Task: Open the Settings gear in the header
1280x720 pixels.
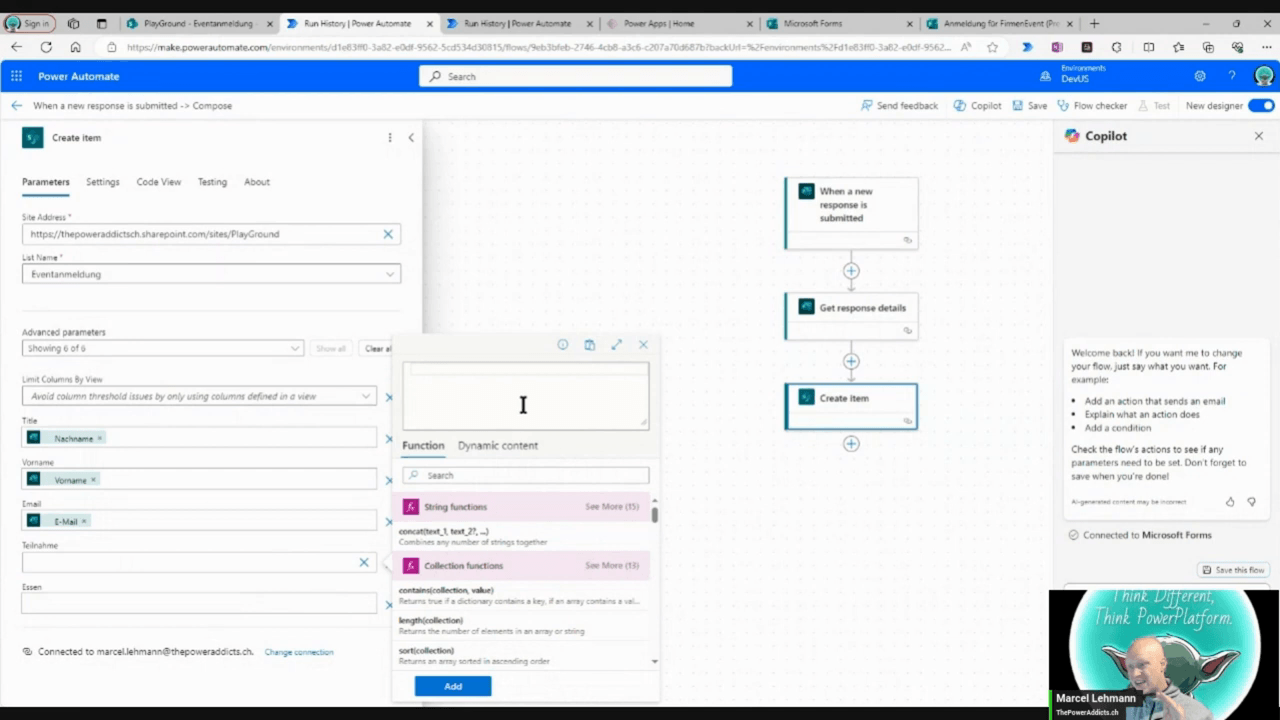Action: point(1200,76)
